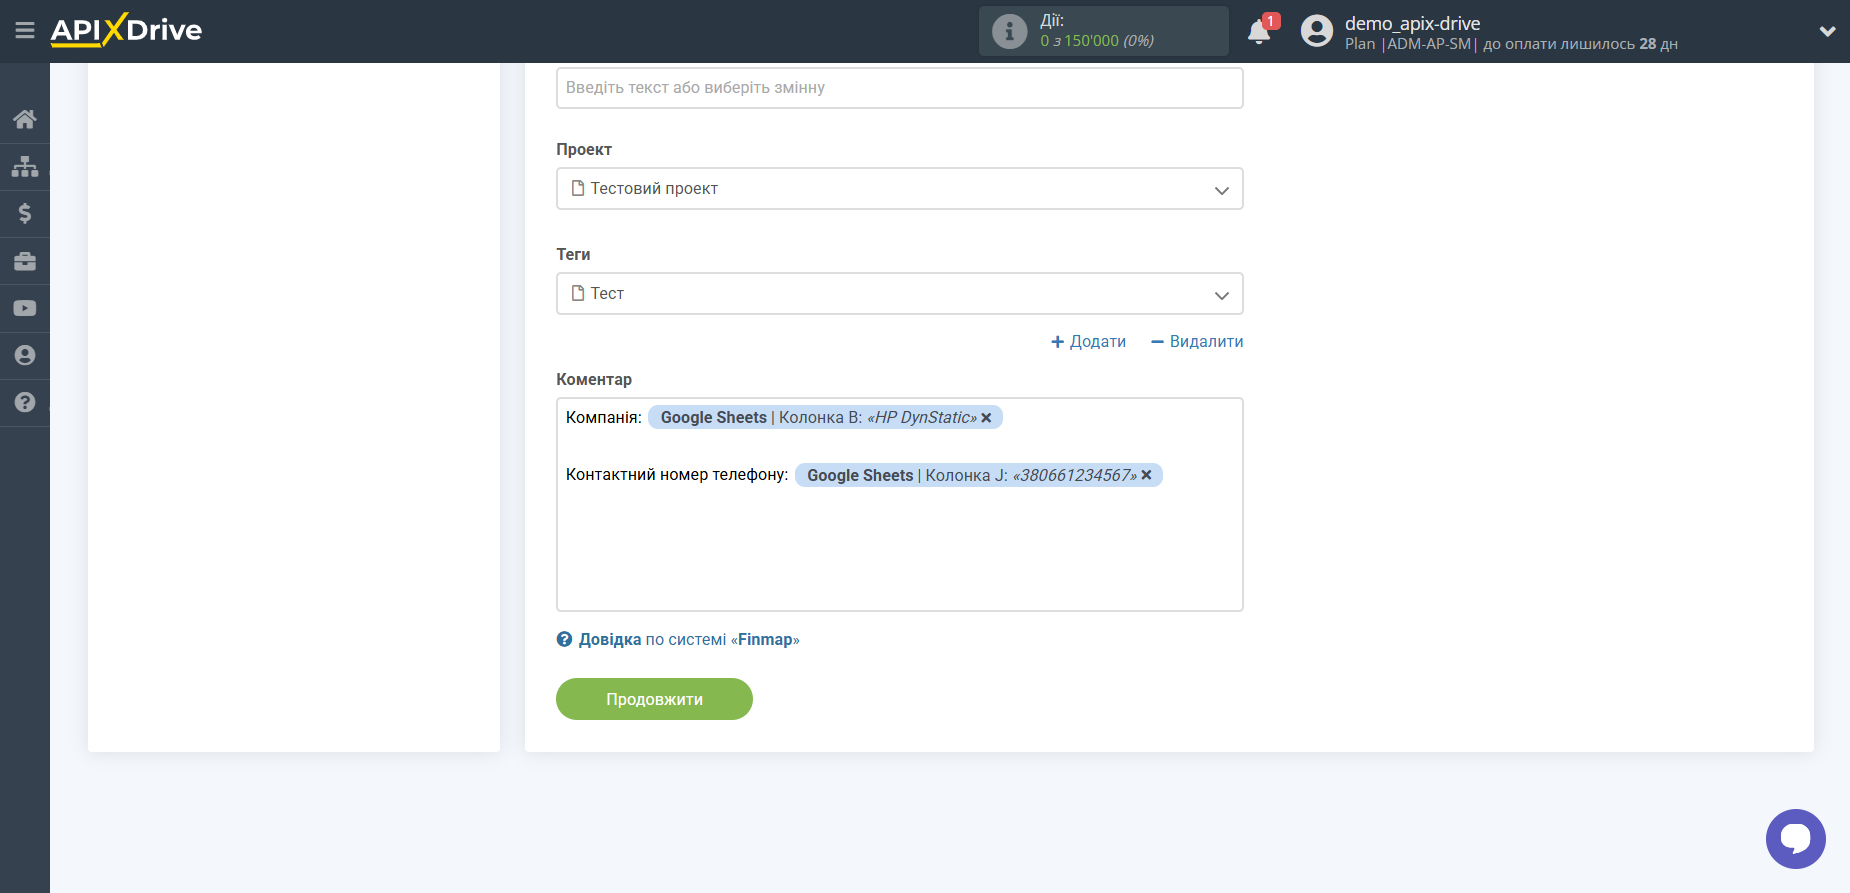Remove the Колонка J variable tag
Viewport: 1850px width, 893px height.
point(1146,475)
